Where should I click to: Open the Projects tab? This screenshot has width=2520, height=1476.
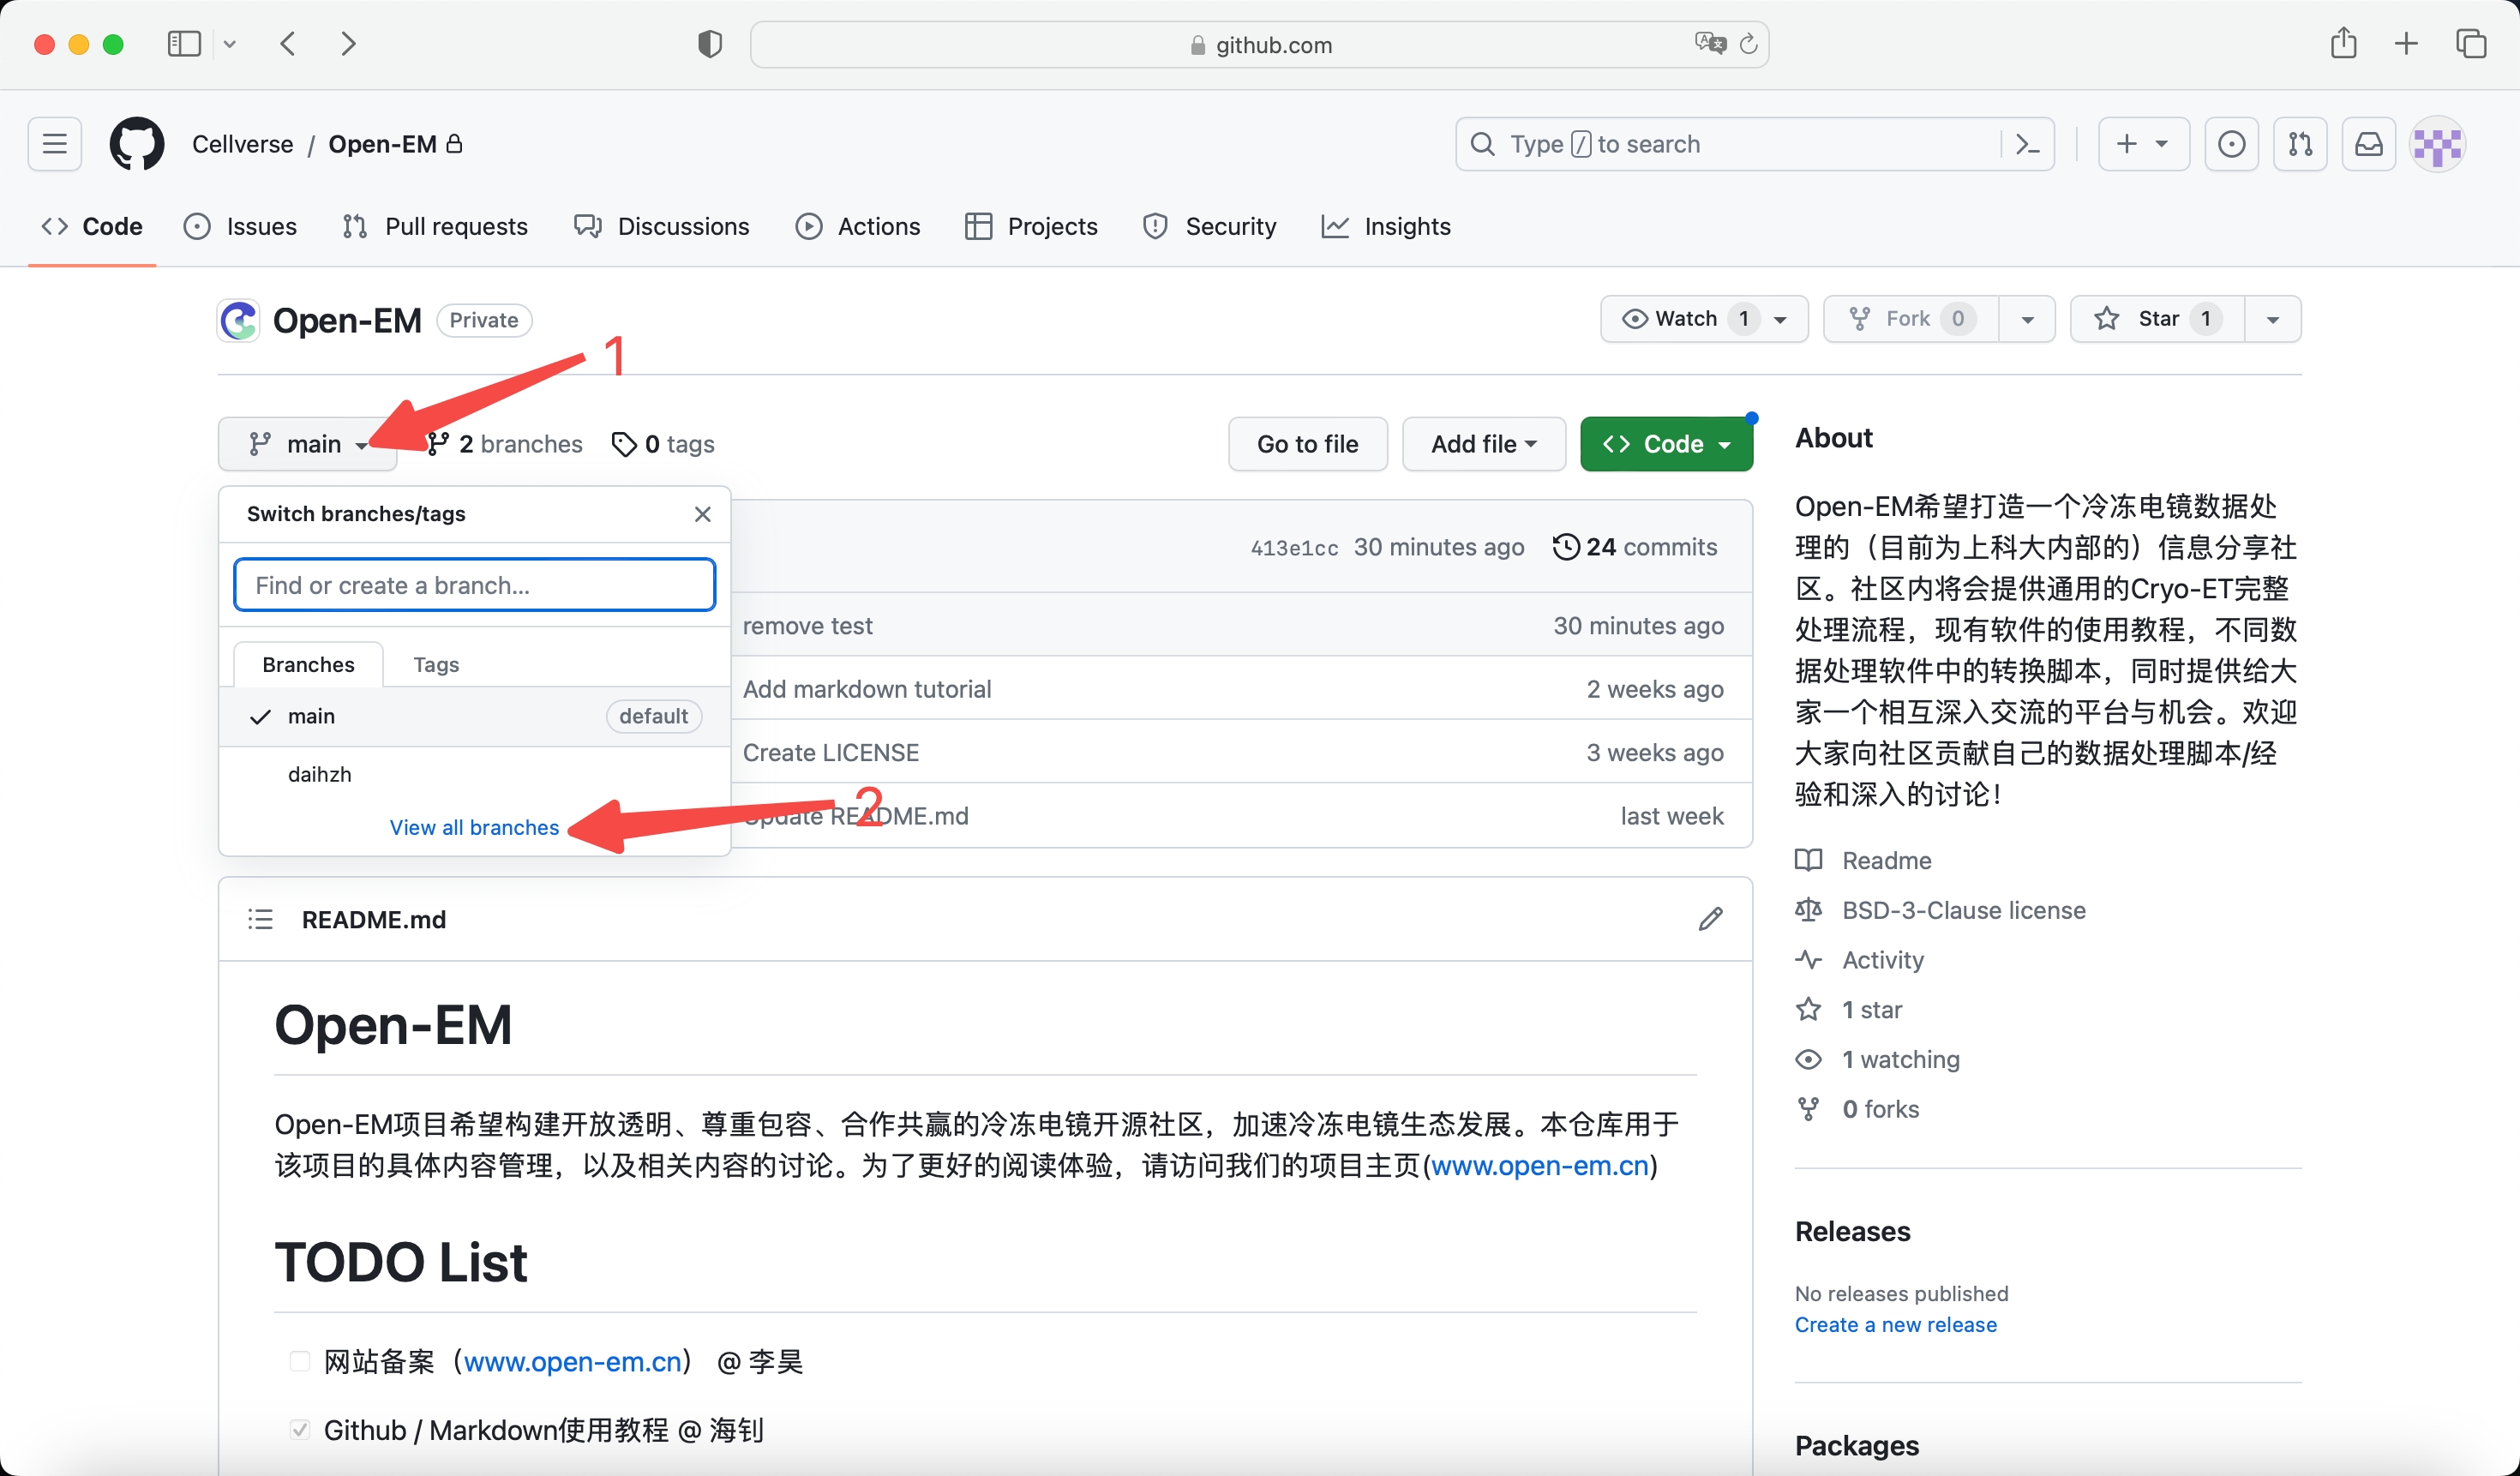tap(1031, 226)
